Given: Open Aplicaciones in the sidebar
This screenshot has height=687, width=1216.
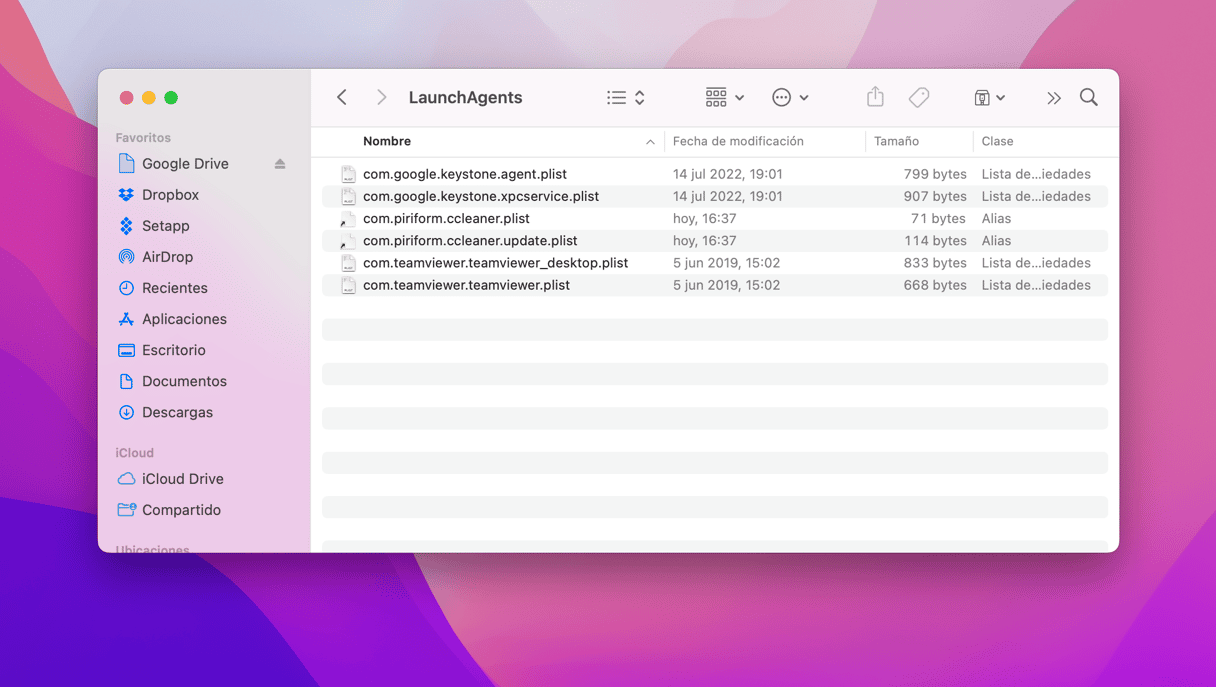Looking at the screenshot, I should pos(184,319).
